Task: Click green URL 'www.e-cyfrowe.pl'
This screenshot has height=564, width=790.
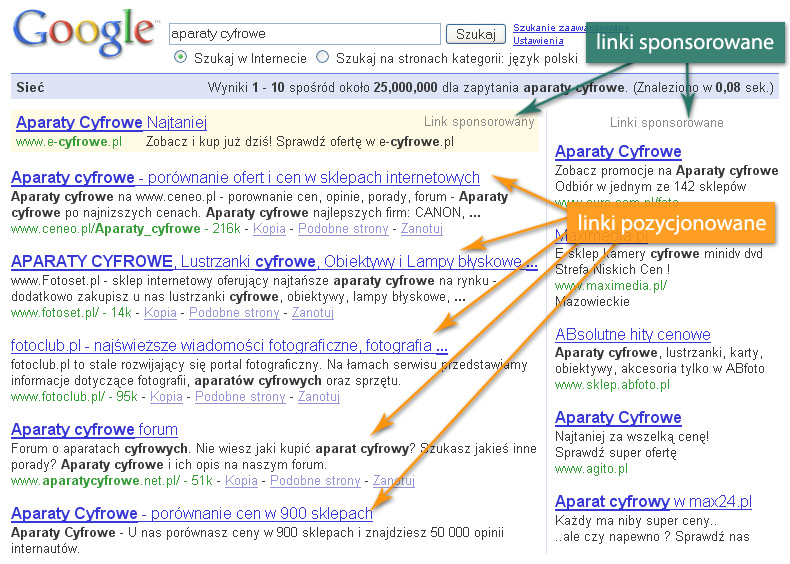Action: click(x=69, y=142)
